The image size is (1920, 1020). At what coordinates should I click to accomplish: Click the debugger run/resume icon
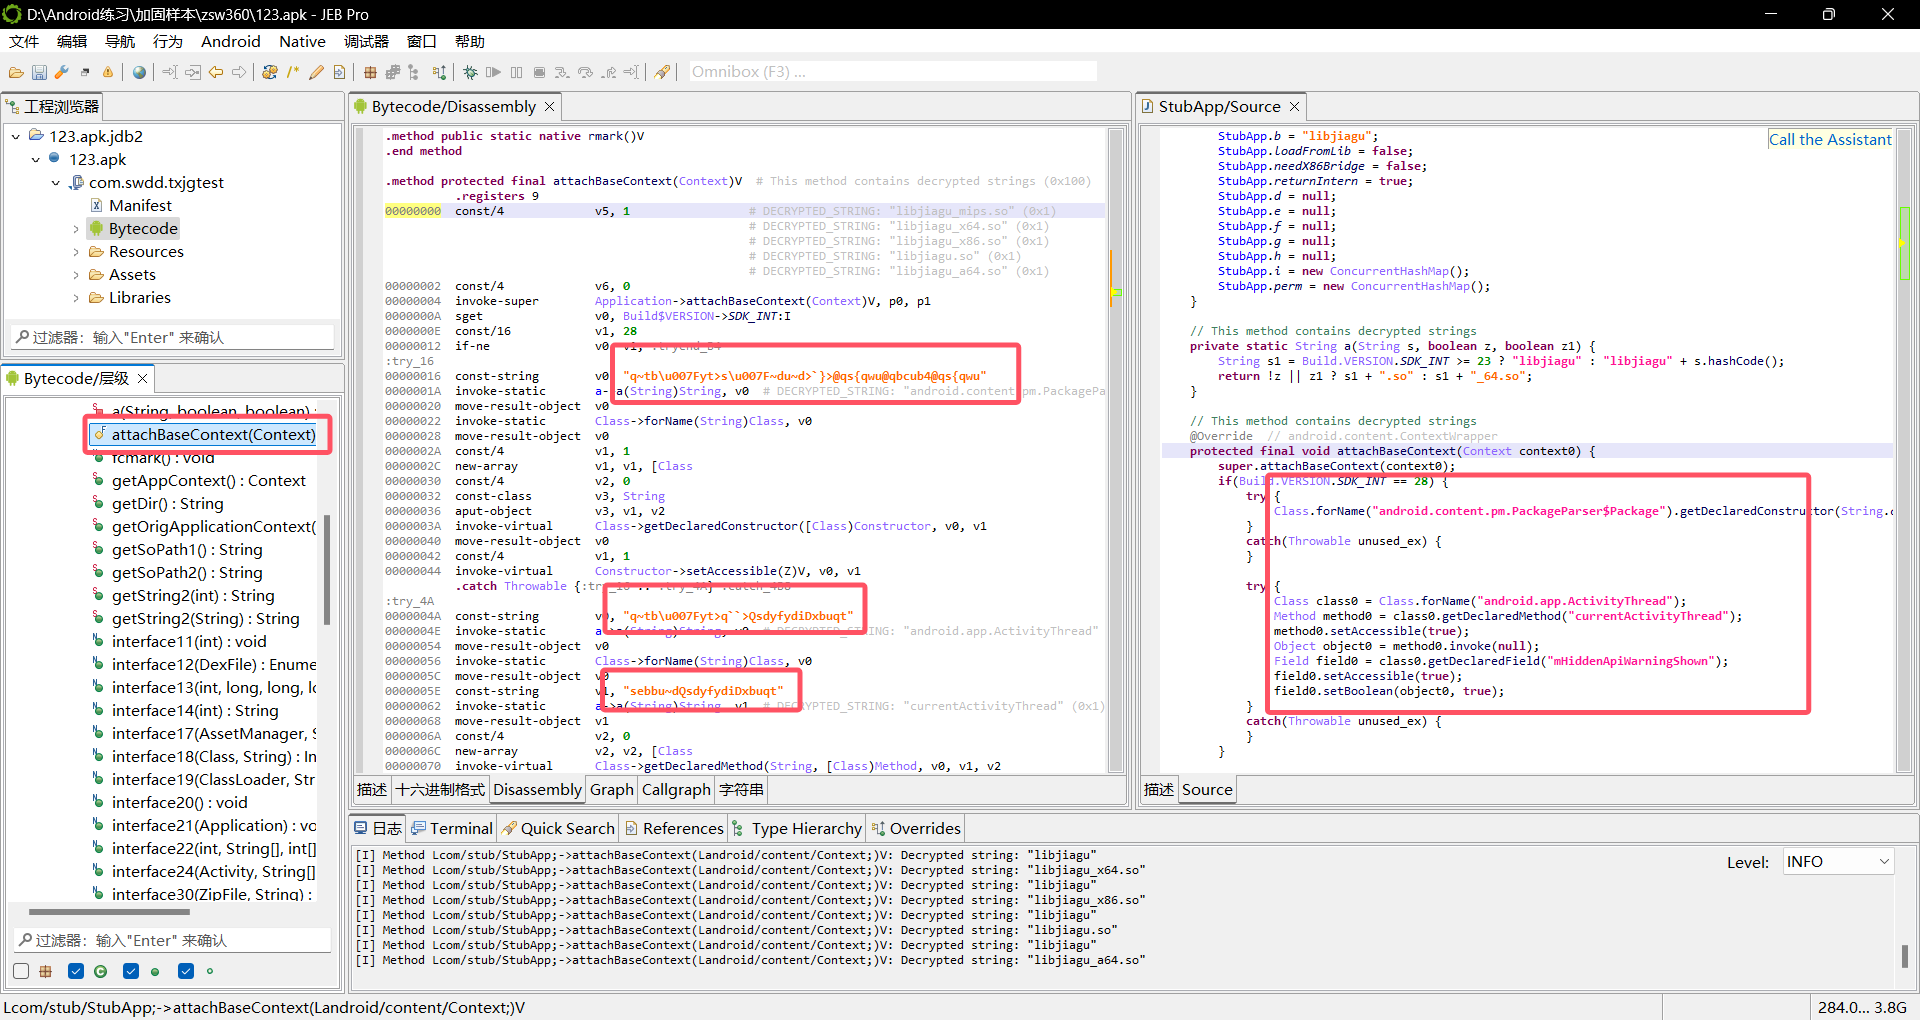[493, 72]
